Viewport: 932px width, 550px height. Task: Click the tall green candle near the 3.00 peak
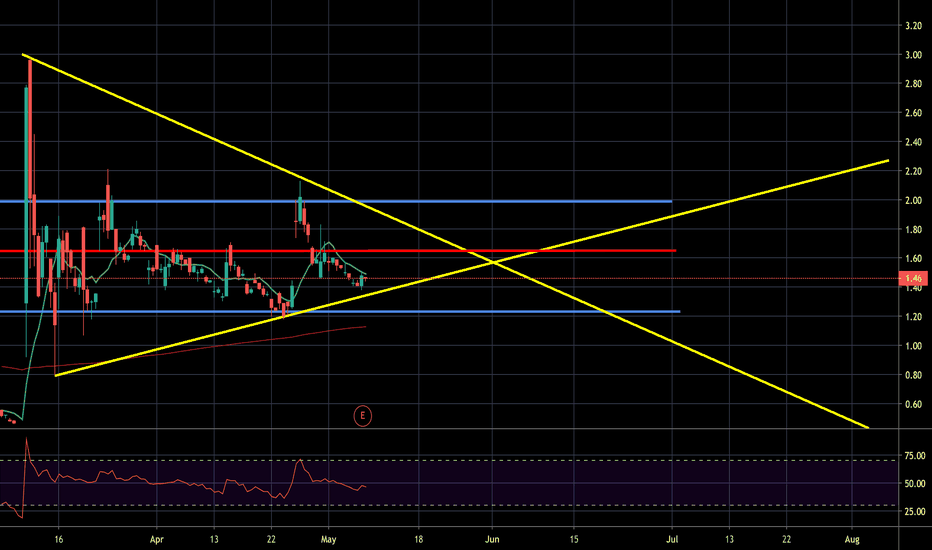click(x=26, y=195)
